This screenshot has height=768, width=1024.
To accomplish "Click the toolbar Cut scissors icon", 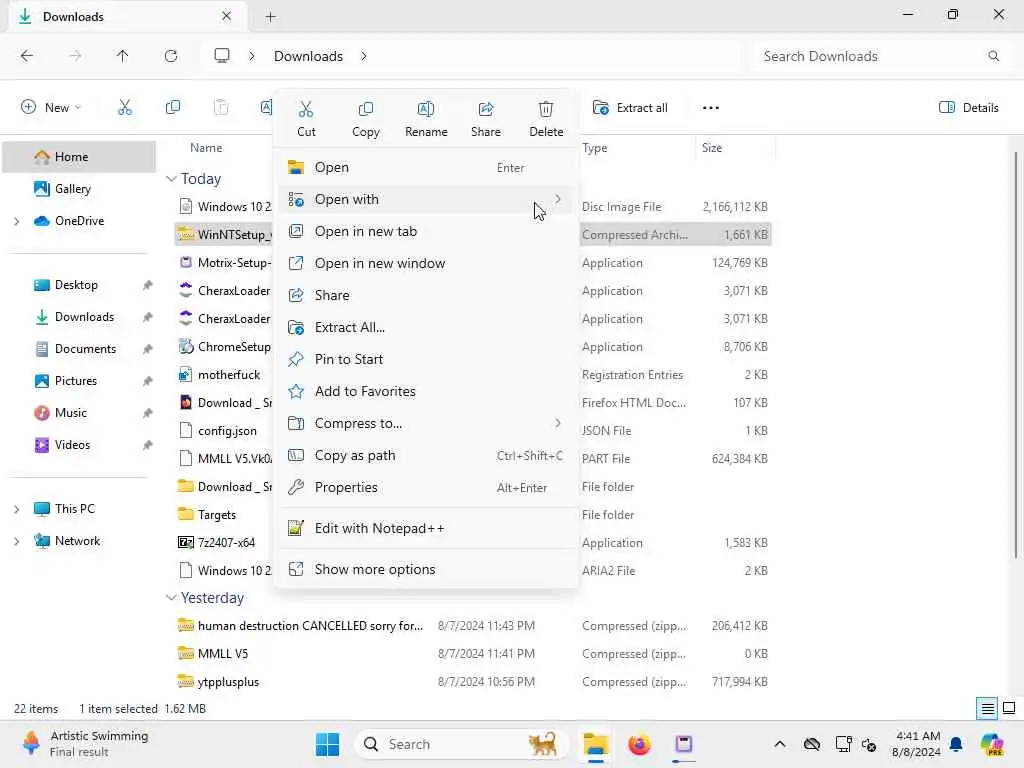I will [x=125, y=108].
